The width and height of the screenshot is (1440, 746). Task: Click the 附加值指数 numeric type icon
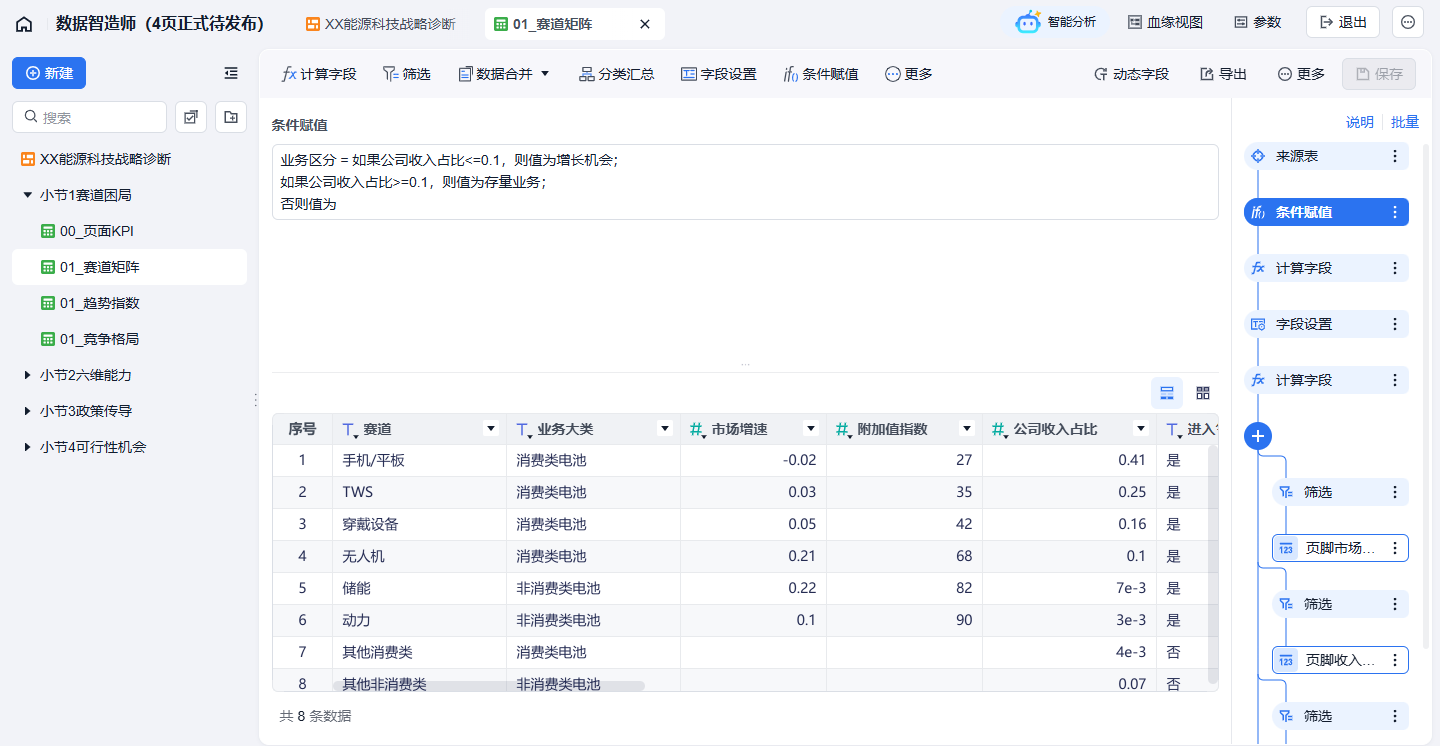844,430
